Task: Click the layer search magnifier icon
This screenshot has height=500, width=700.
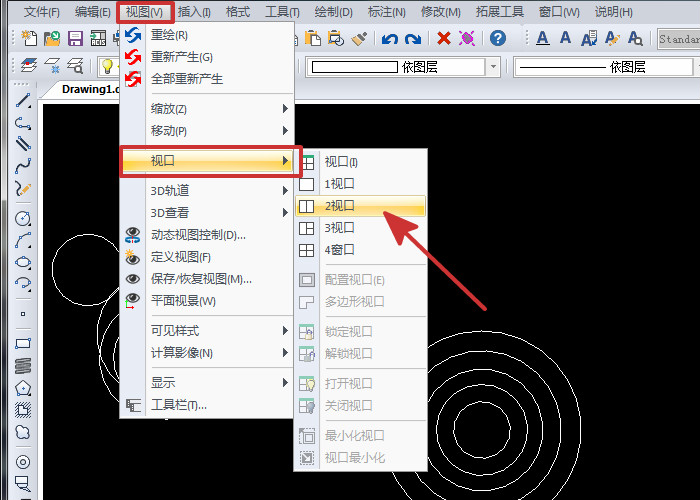Action: (75, 66)
